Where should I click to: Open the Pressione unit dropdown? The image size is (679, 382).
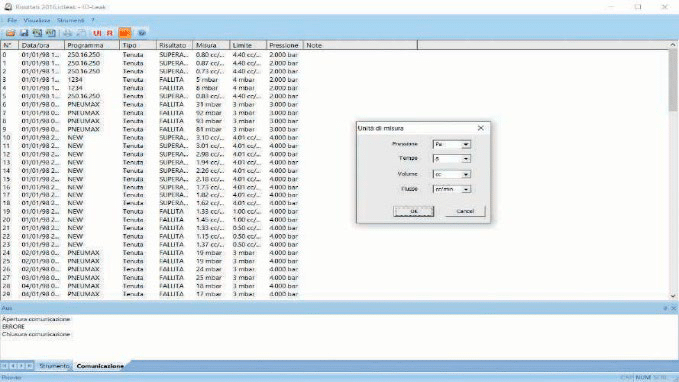pyautogui.click(x=466, y=144)
